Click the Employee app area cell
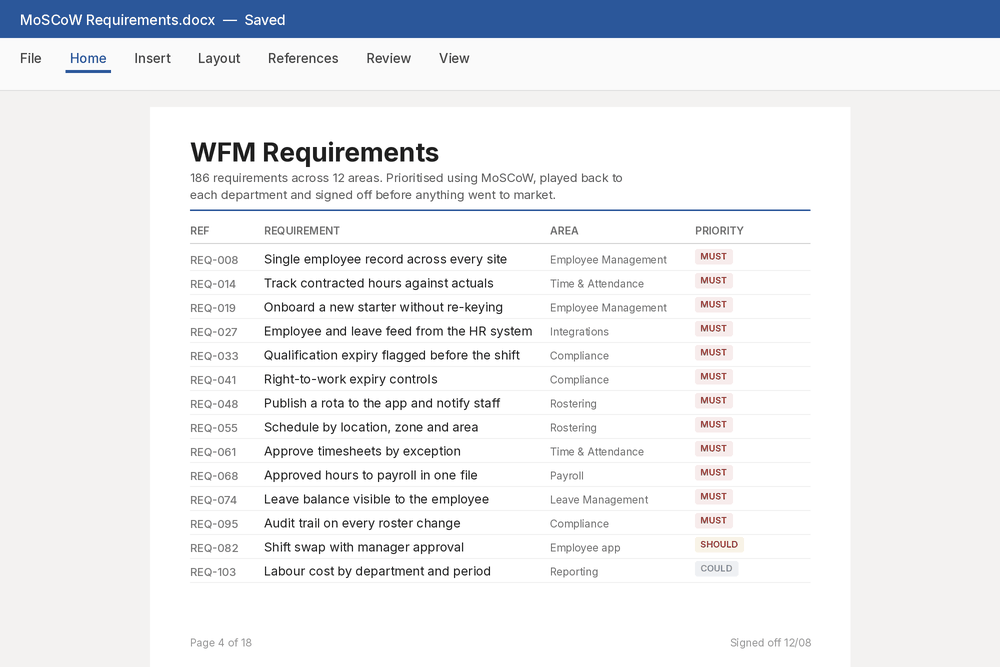The width and height of the screenshot is (1000, 667). pos(585,548)
